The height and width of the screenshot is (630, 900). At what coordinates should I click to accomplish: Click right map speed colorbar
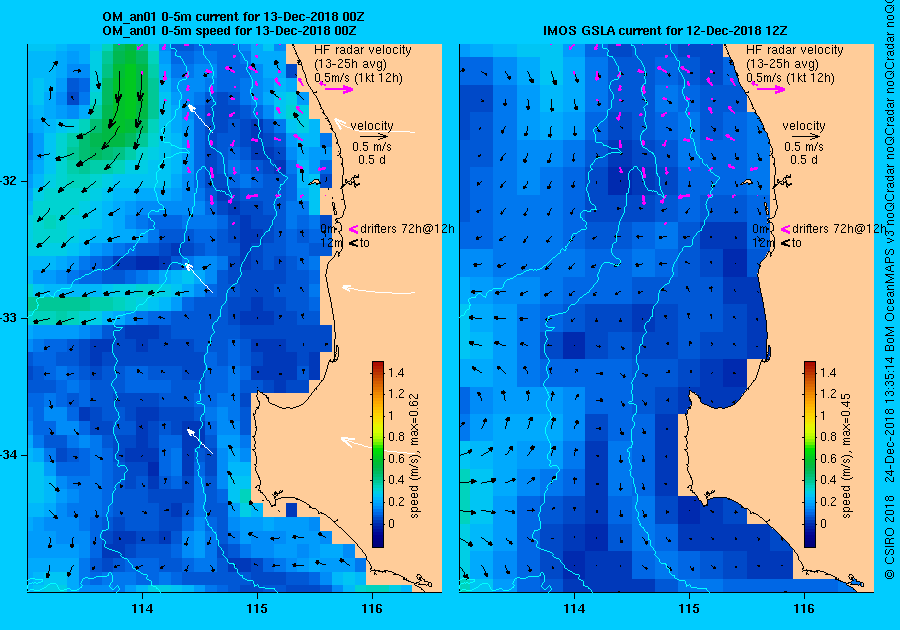click(x=810, y=454)
